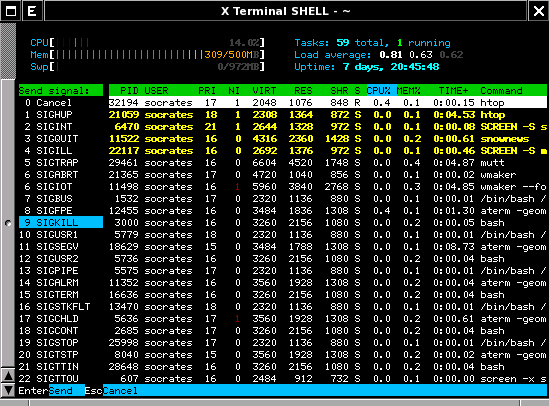This screenshot has height=406, width=549.
Task: Select SIGINT in signal list
Action: [x=61, y=127]
